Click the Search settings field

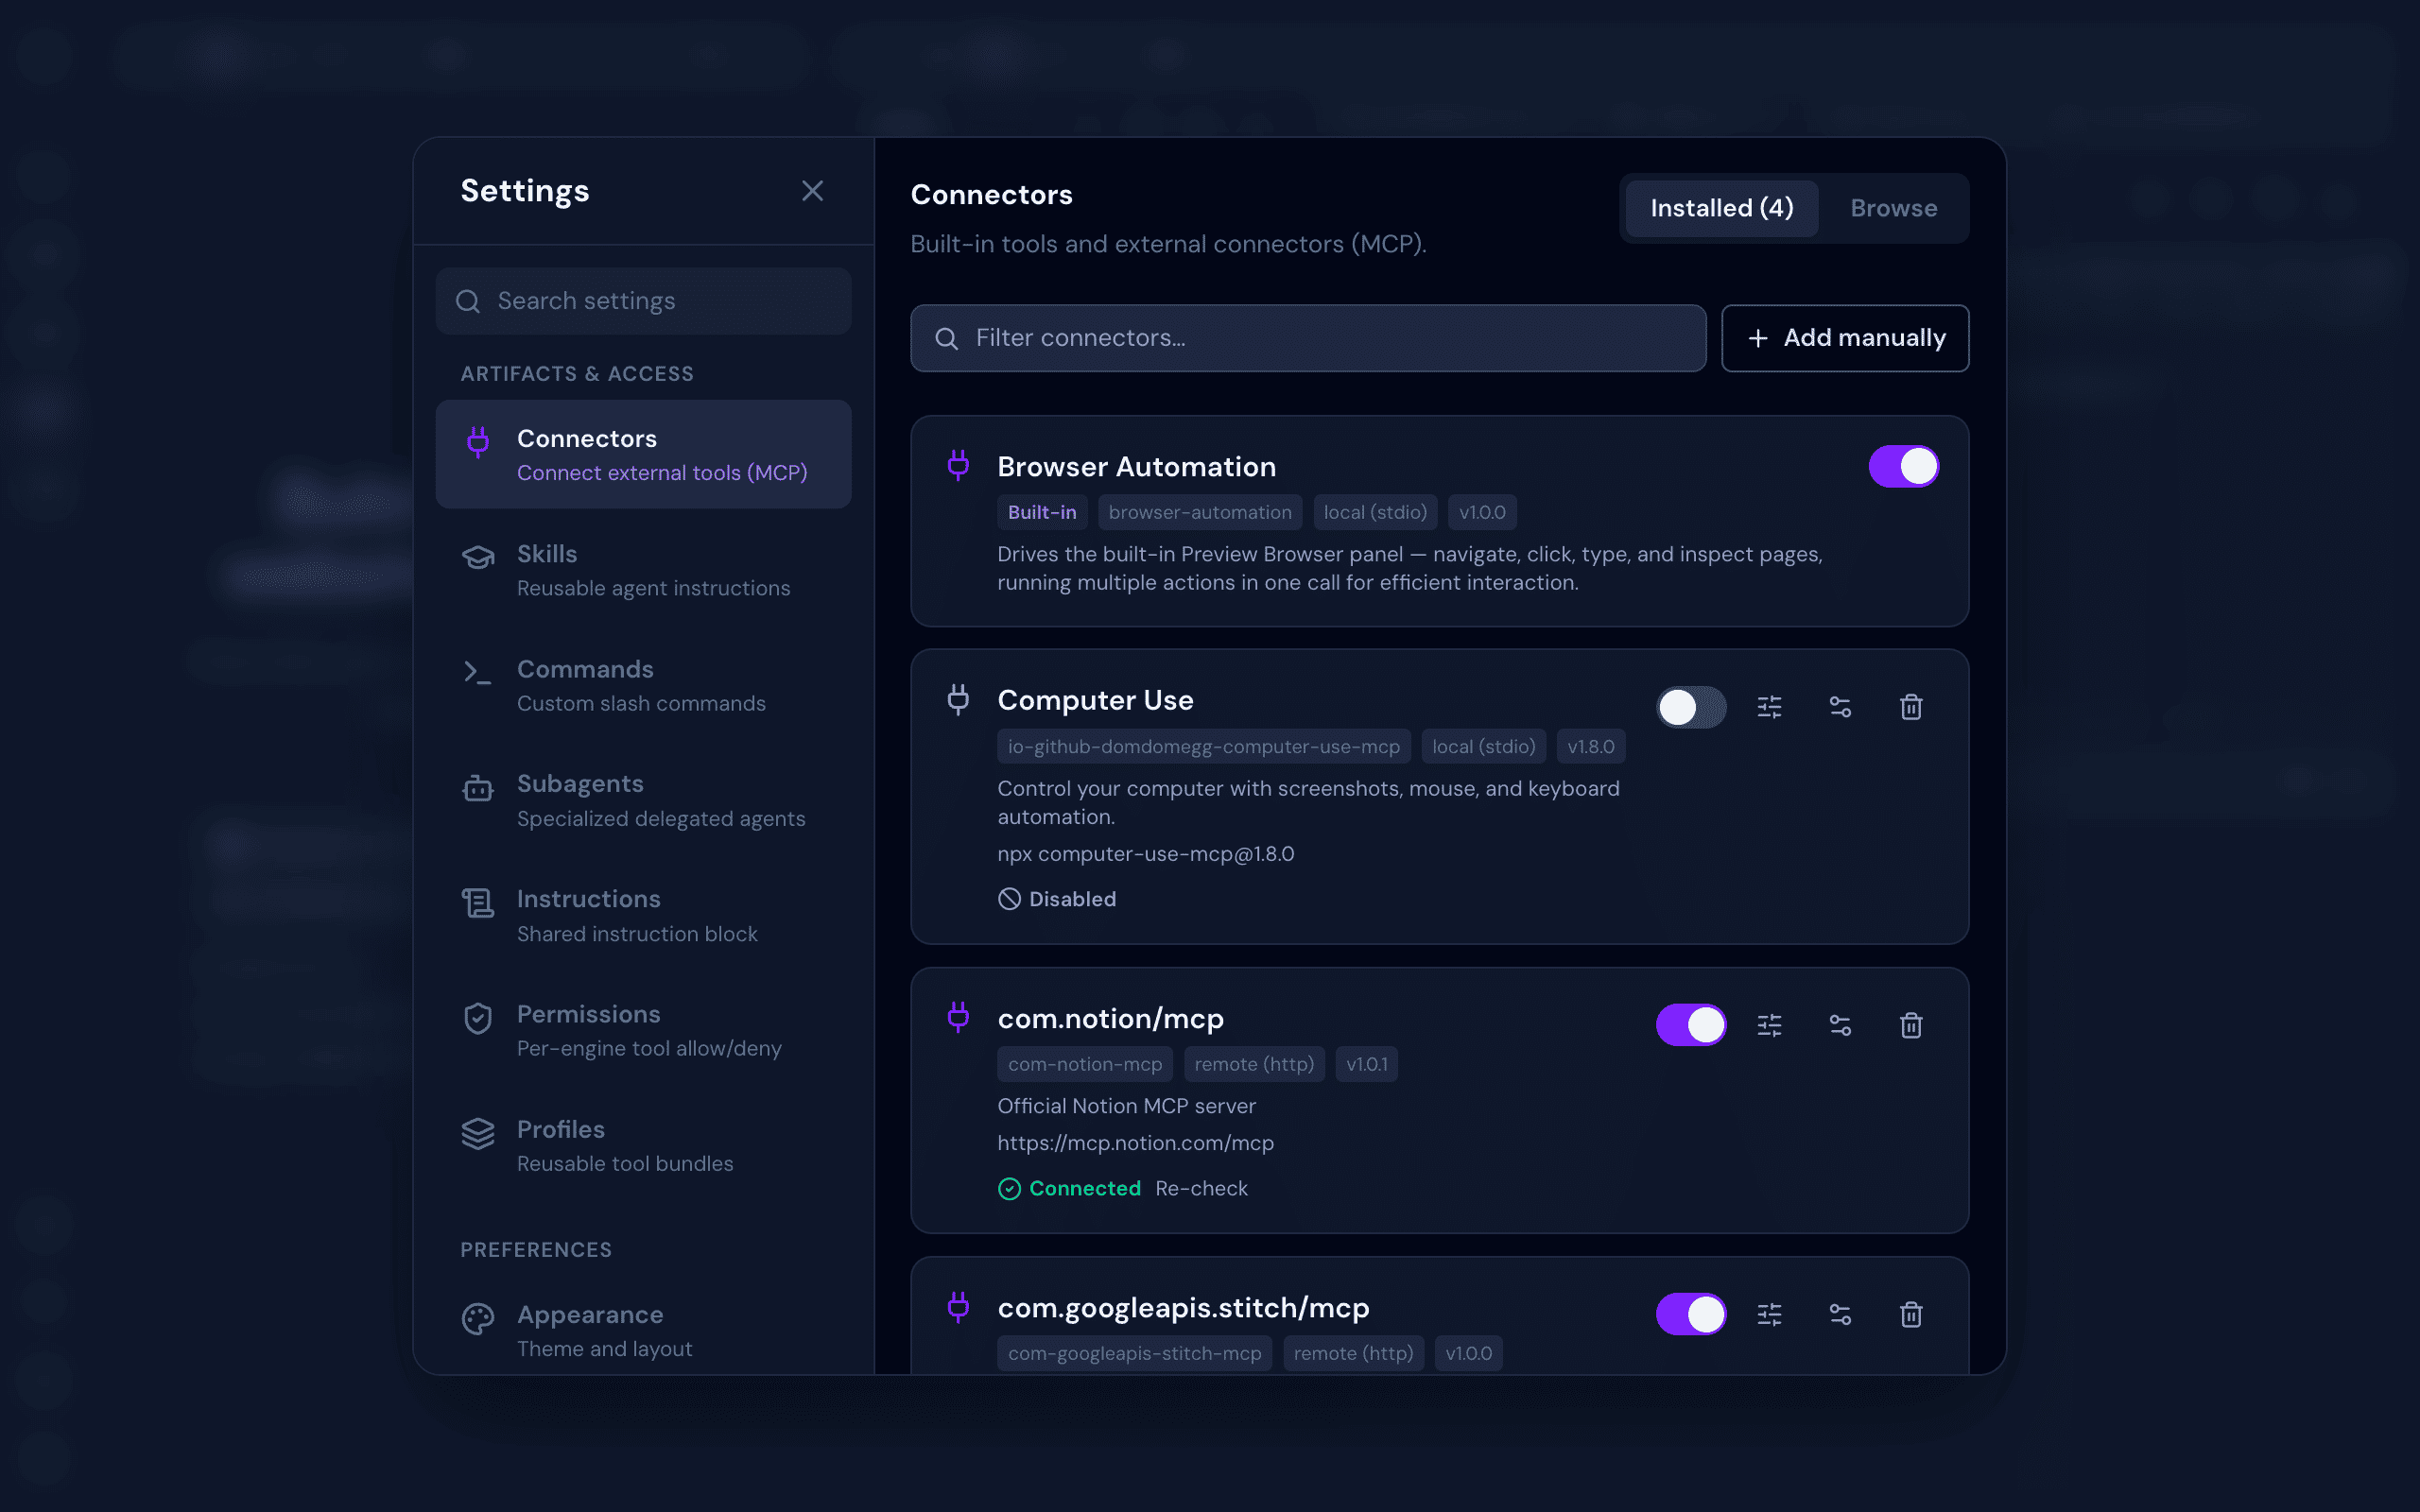point(643,301)
